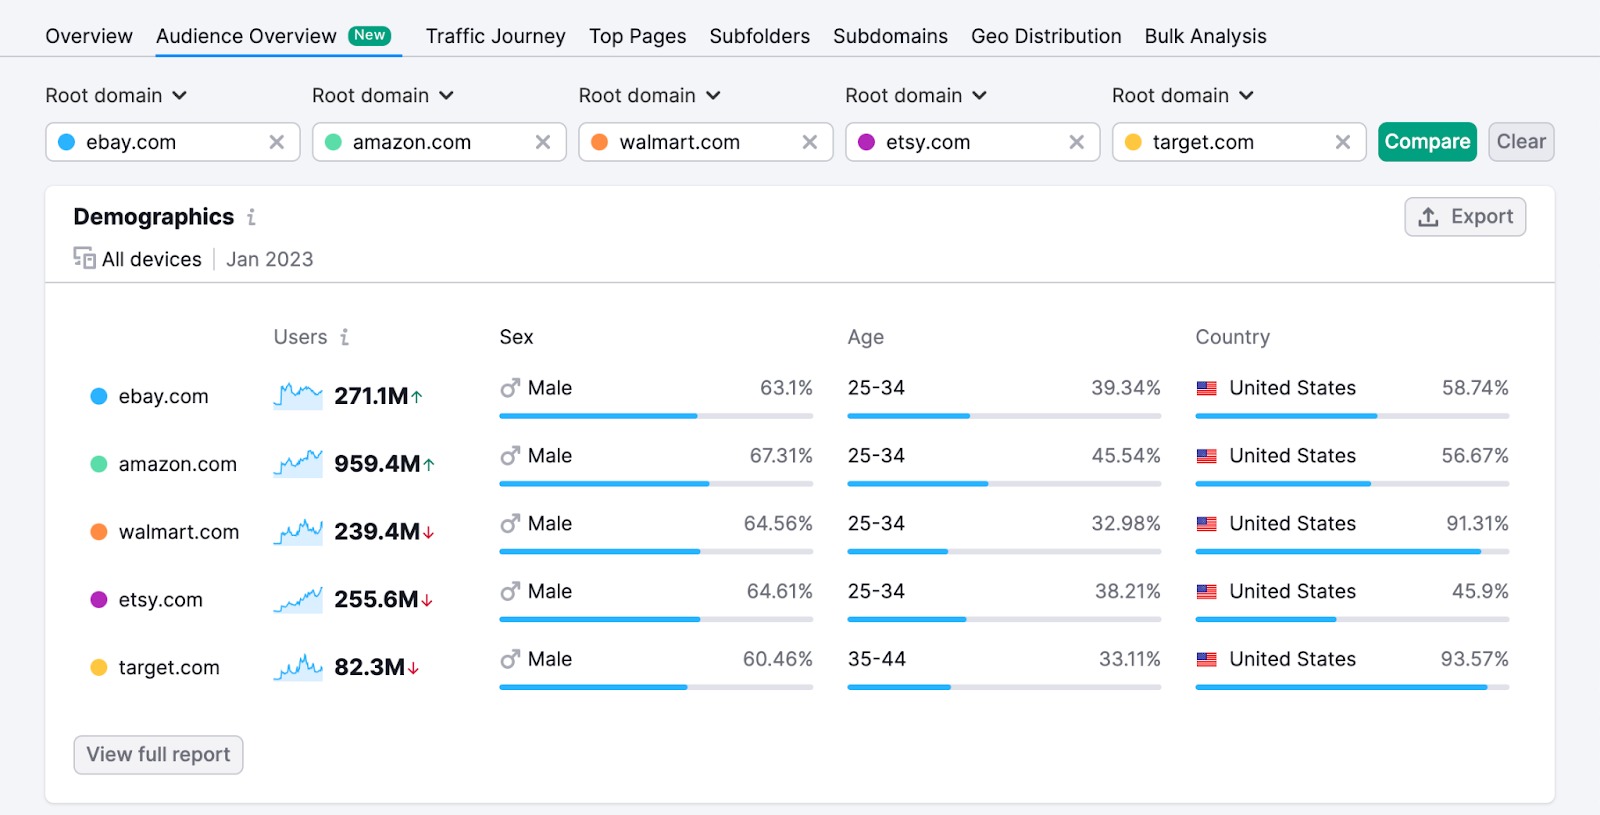
Task: Open Root domain dropdown above walmart.com
Action: (x=650, y=96)
